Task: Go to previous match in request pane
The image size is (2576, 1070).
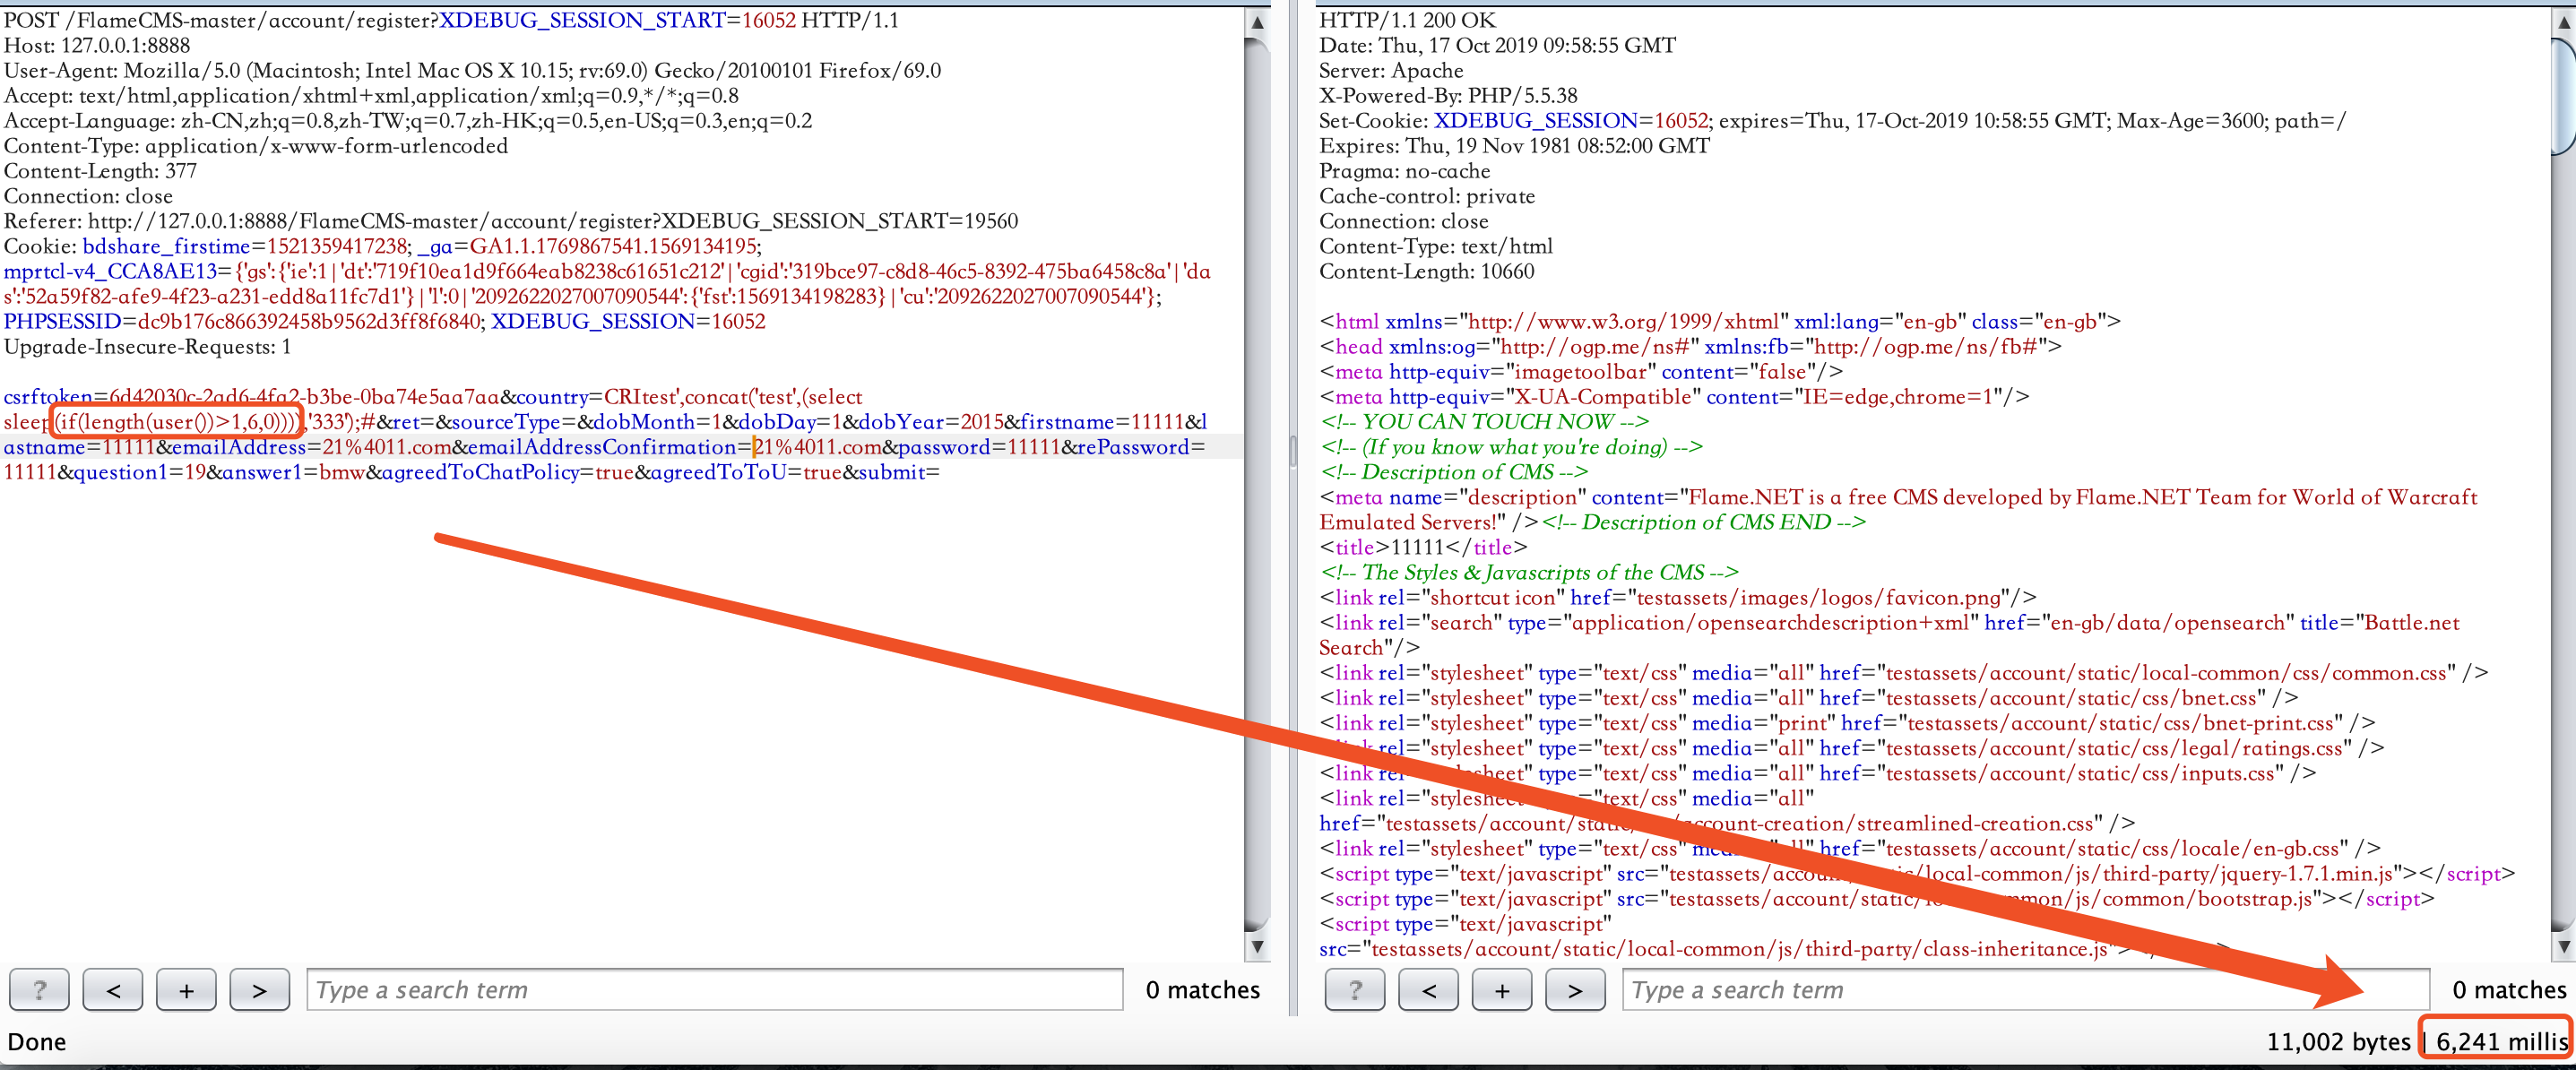Action: pyautogui.click(x=113, y=990)
